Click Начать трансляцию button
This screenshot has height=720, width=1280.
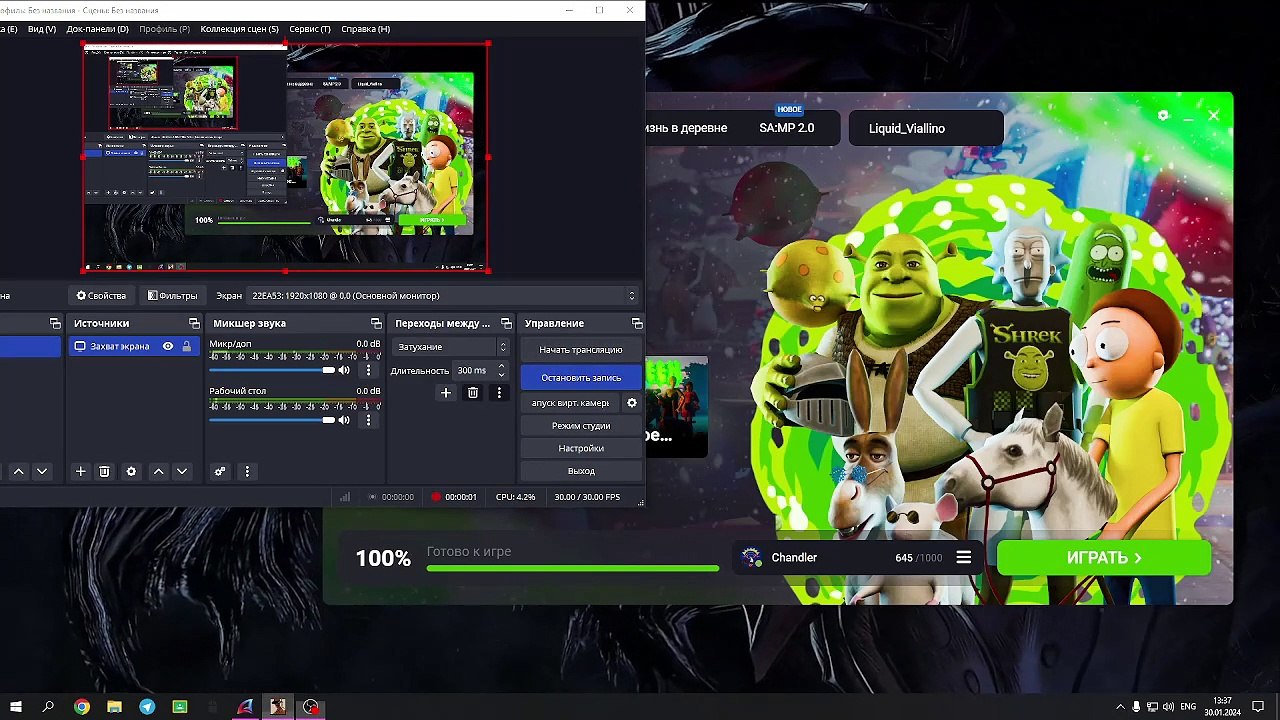coord(581,350)
